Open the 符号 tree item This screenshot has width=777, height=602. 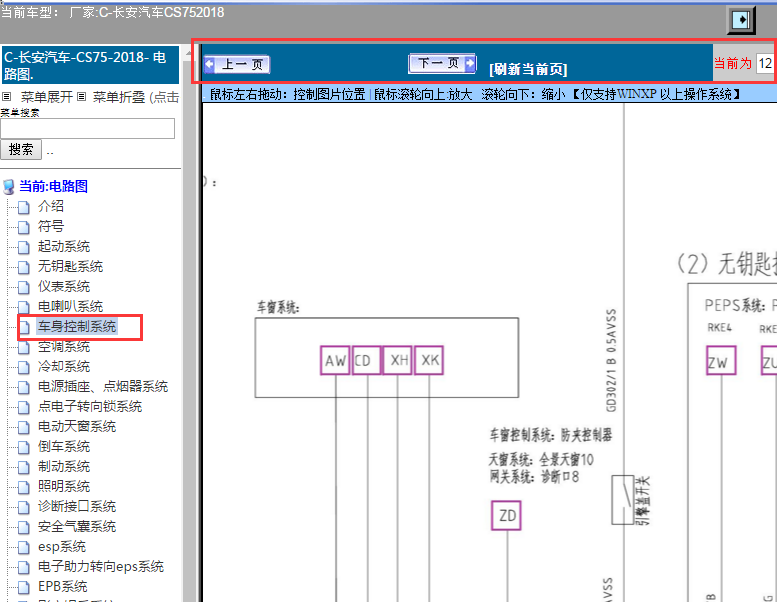[x=51, y=226]
